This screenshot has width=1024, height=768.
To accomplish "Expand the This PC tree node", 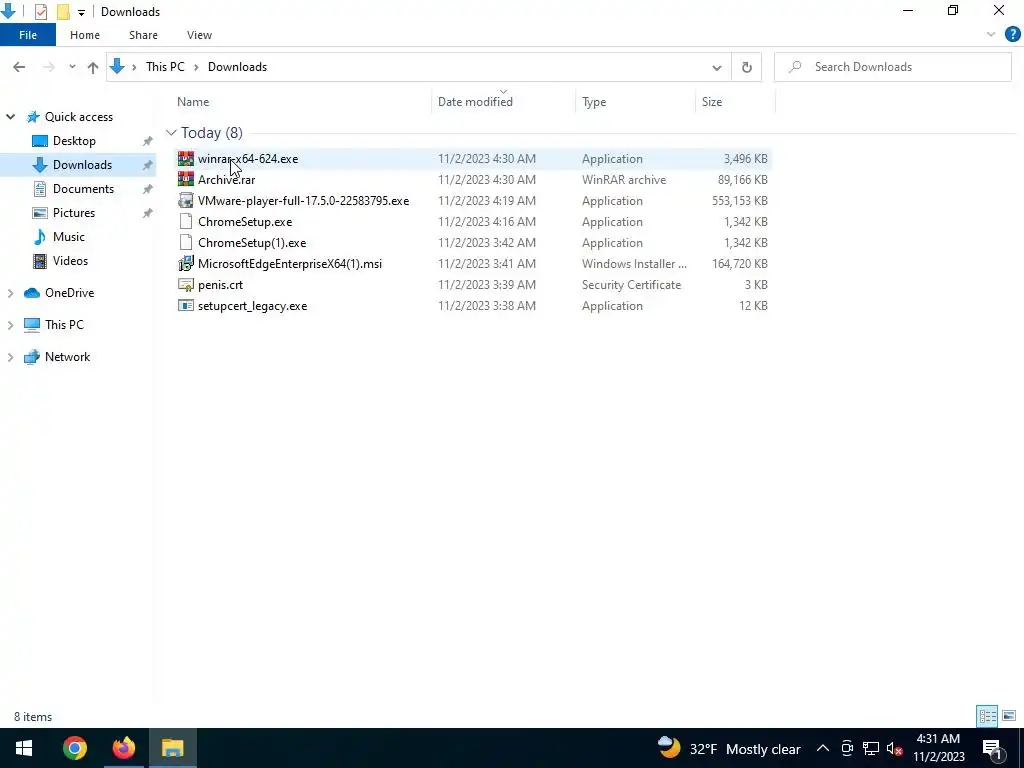I will pos(10,325).
